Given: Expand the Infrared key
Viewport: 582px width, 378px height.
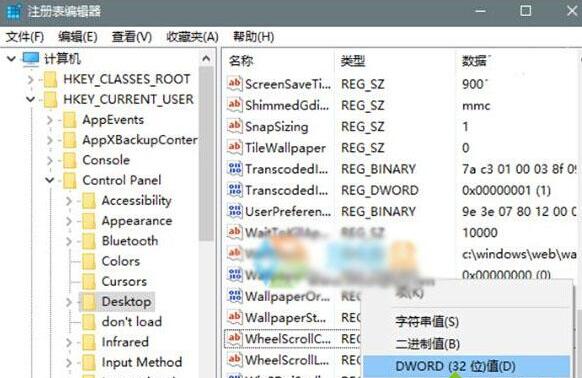Looking at the screenshot, I should (69, 342).
